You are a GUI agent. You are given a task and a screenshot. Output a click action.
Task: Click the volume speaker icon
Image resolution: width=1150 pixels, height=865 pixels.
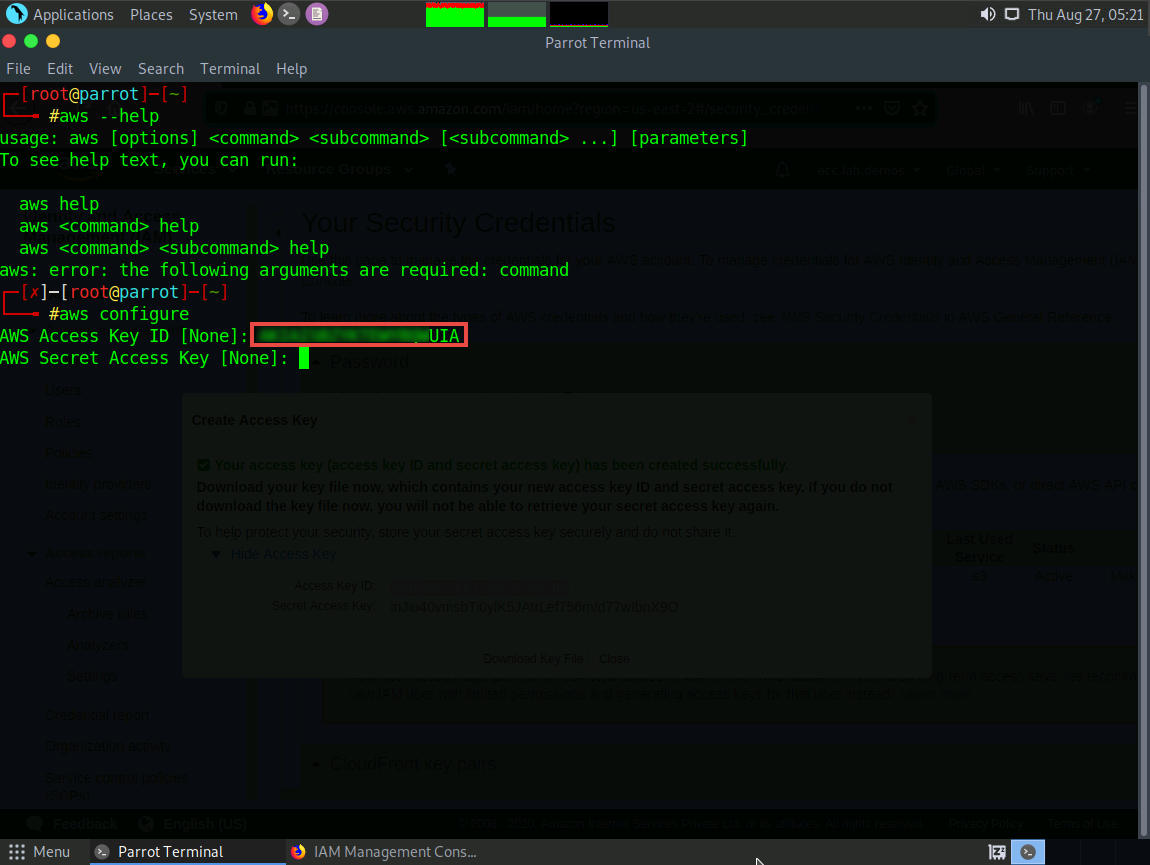(x=988, y=14)
